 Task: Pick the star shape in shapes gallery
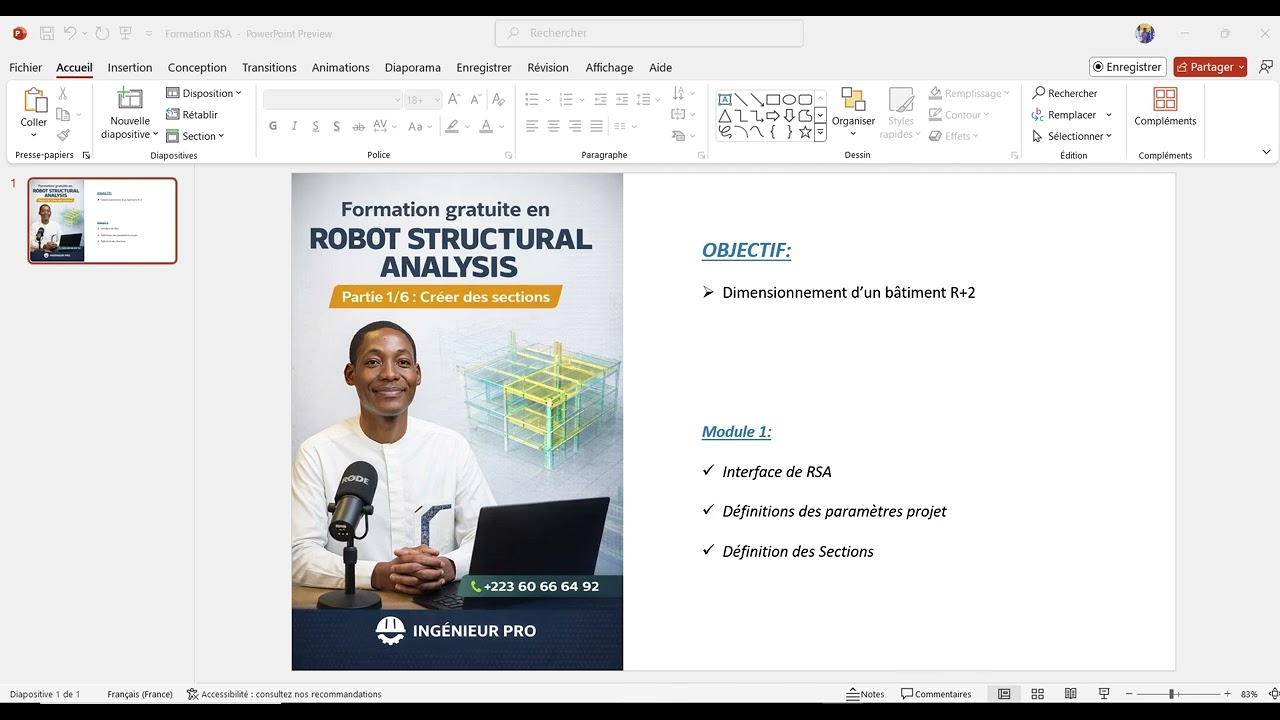tap(805, 131)
